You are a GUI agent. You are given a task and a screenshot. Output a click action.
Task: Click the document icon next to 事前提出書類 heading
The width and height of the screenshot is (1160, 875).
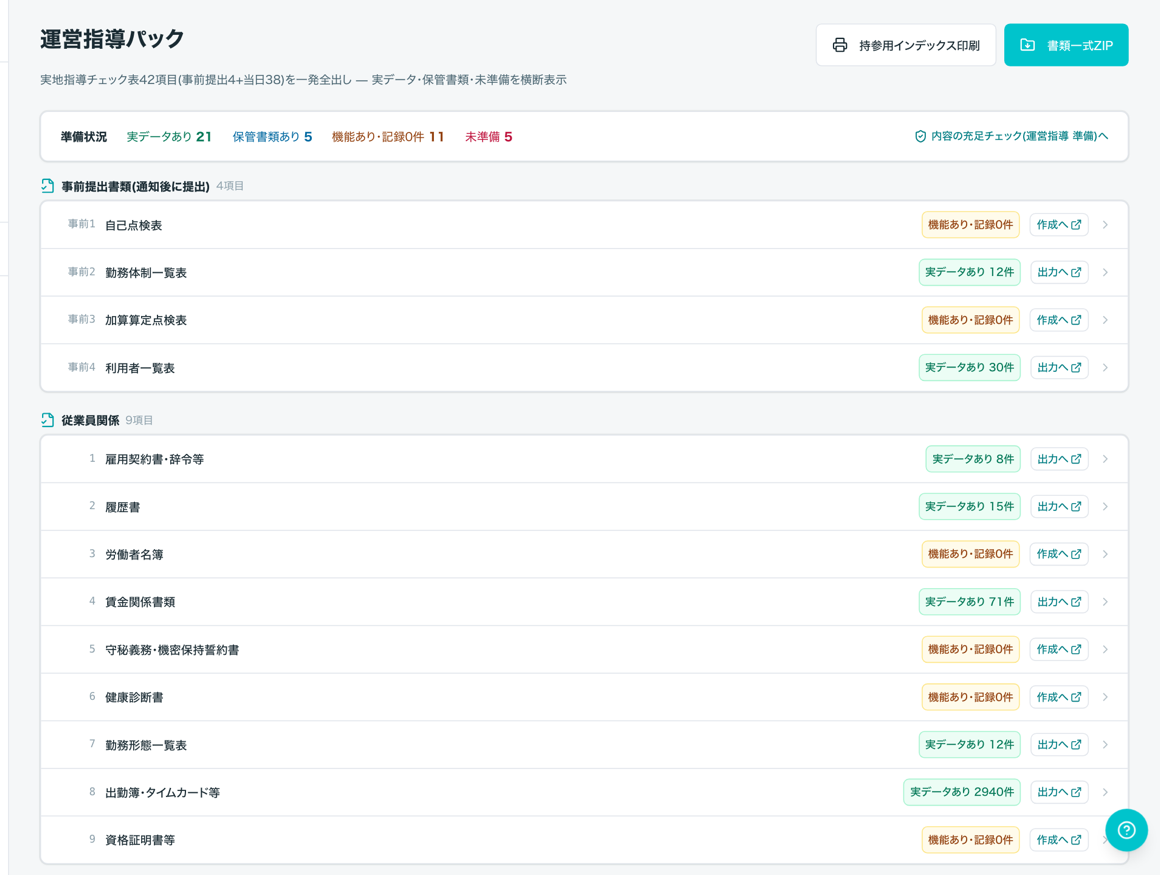coord(47,186)
